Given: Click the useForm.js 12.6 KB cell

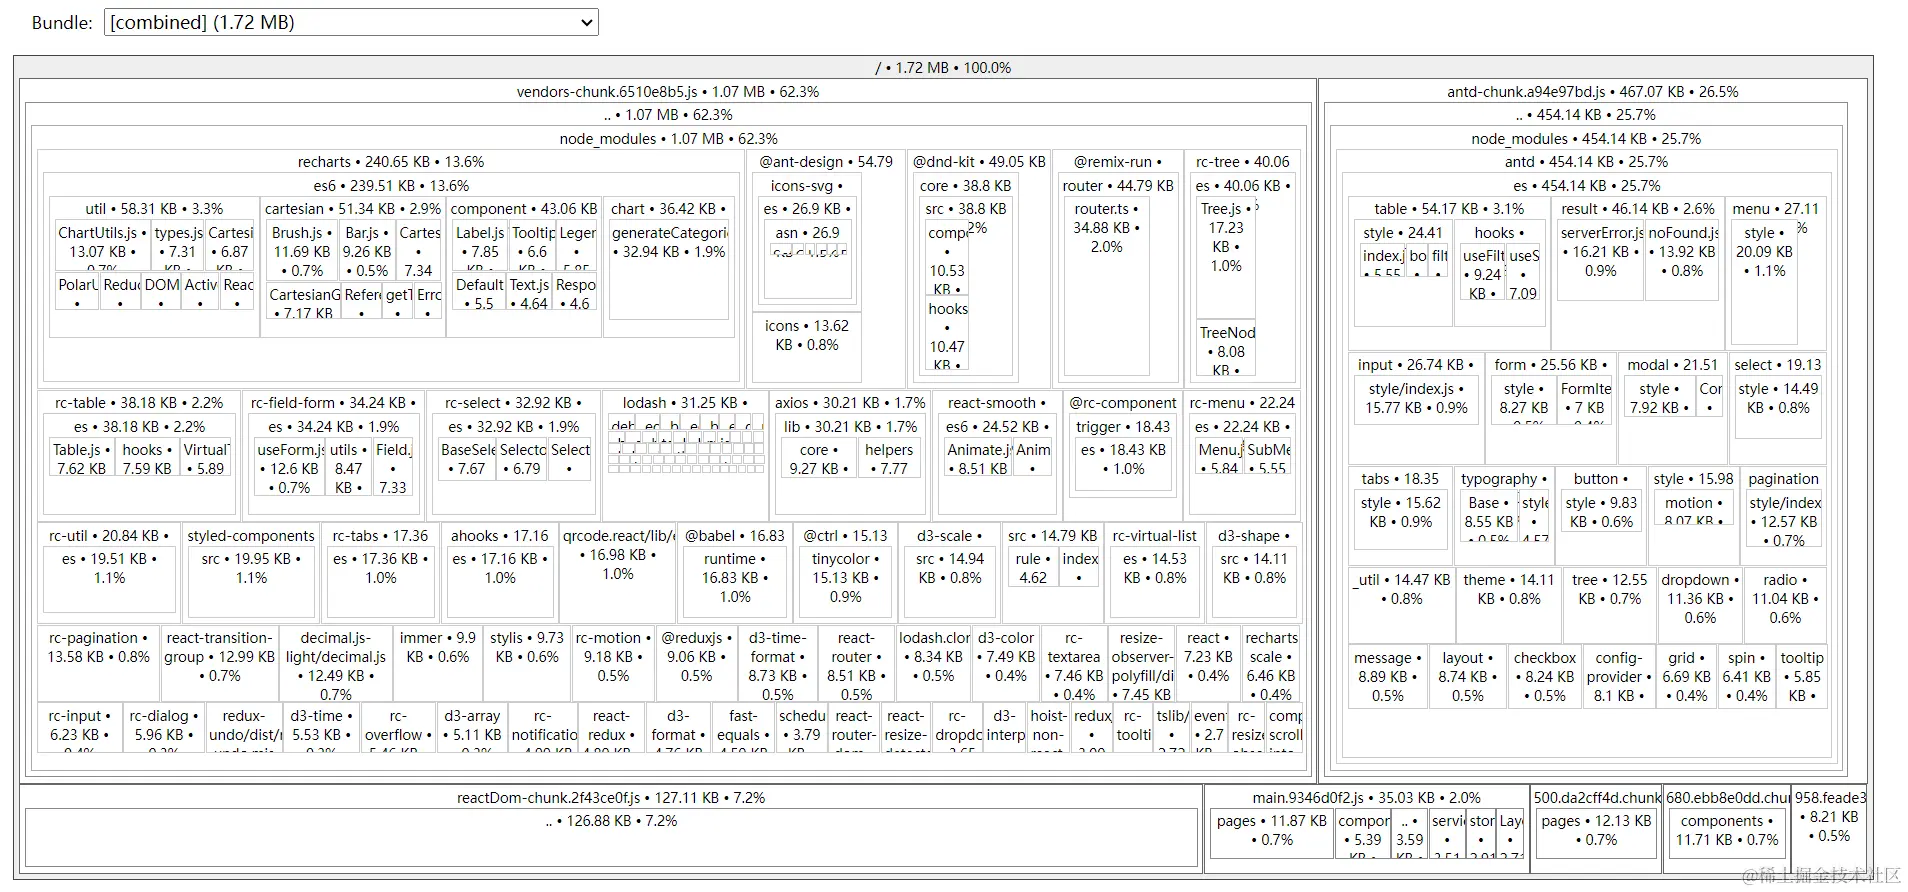Looking at the screenshot, I should click(288, 467).
